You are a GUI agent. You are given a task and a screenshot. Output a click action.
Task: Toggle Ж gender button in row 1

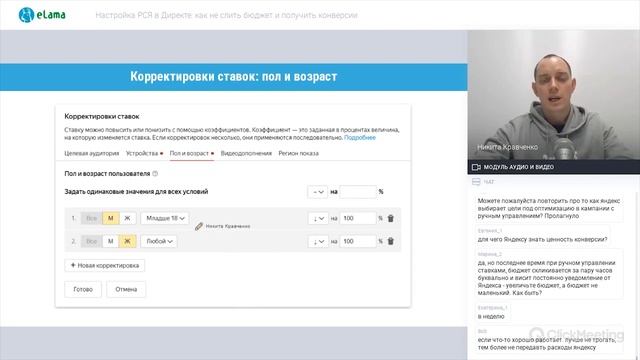click(x=127, y=218)
